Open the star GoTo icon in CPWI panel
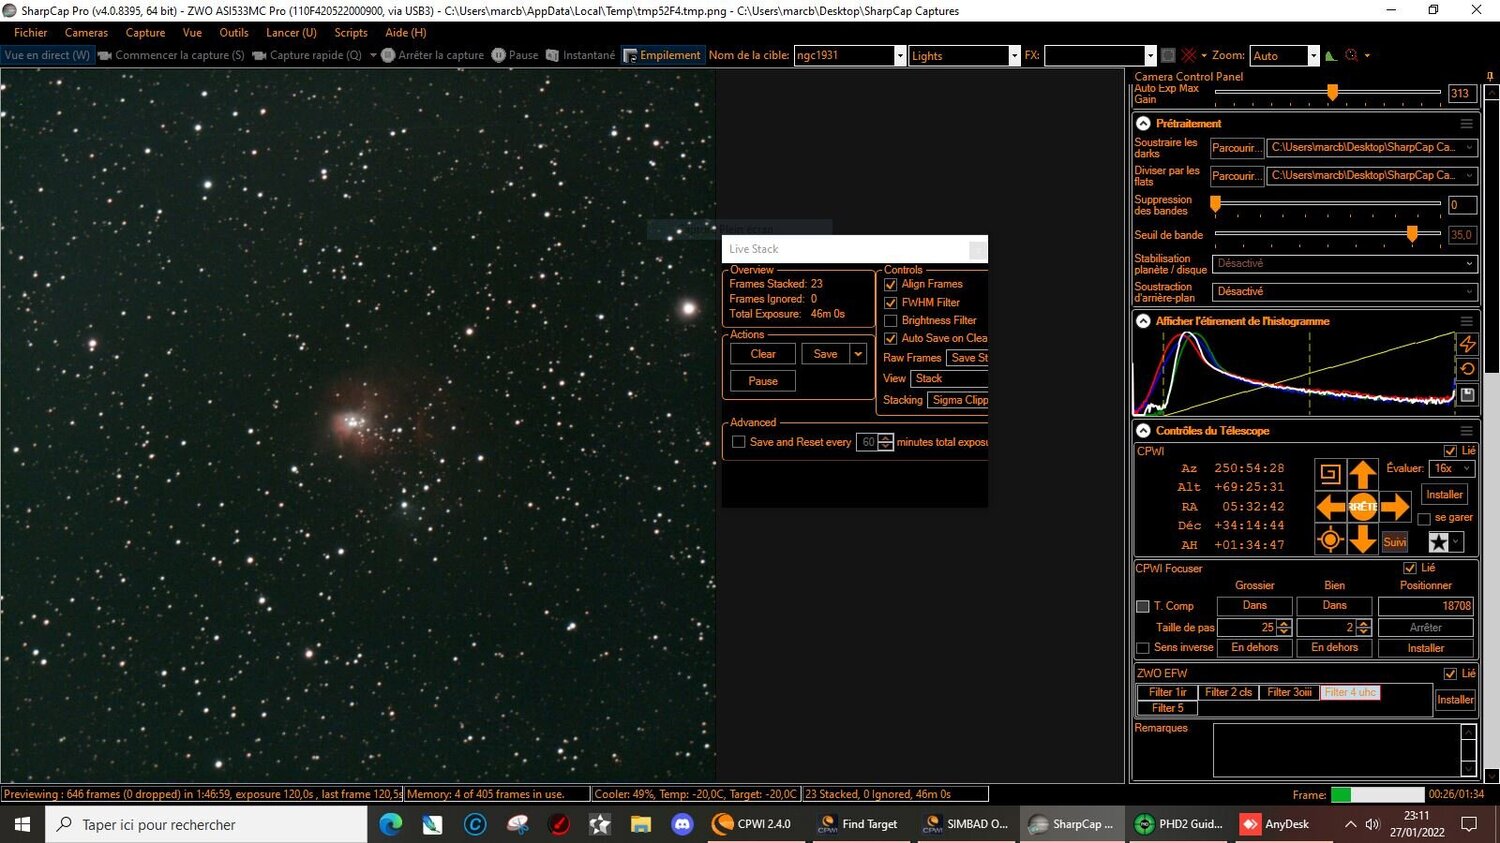The width and height of the screenshot is (1500, 843). [x=1438, y=541]
